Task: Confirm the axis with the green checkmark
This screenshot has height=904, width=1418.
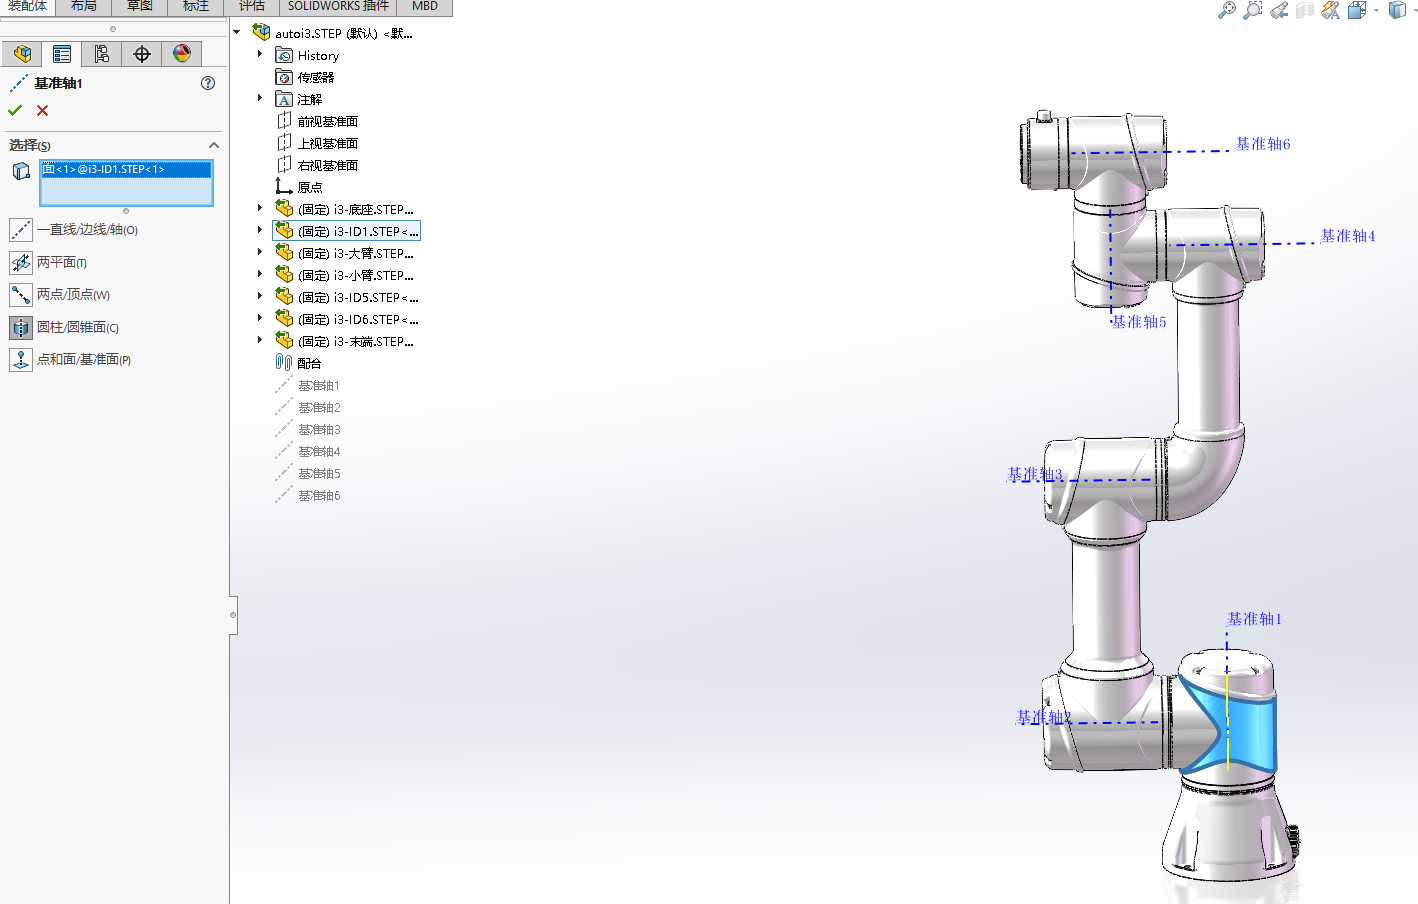Action: pyautogui.click(x=15, y=110)
